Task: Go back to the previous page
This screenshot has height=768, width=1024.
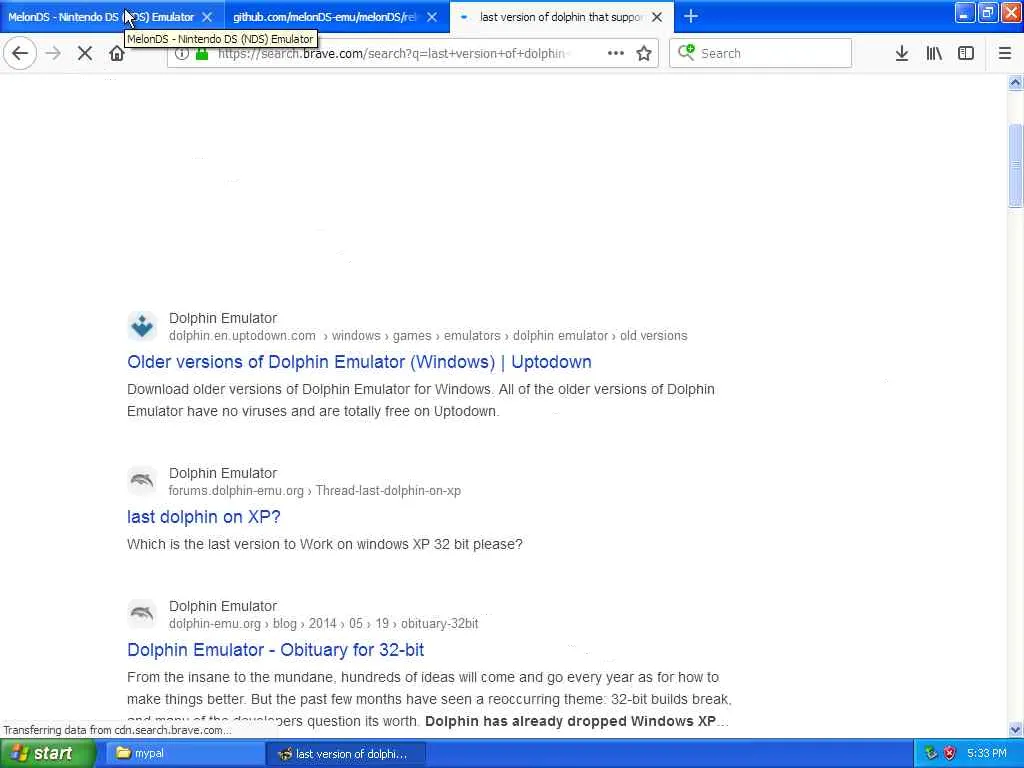Action: pos(20,54)
